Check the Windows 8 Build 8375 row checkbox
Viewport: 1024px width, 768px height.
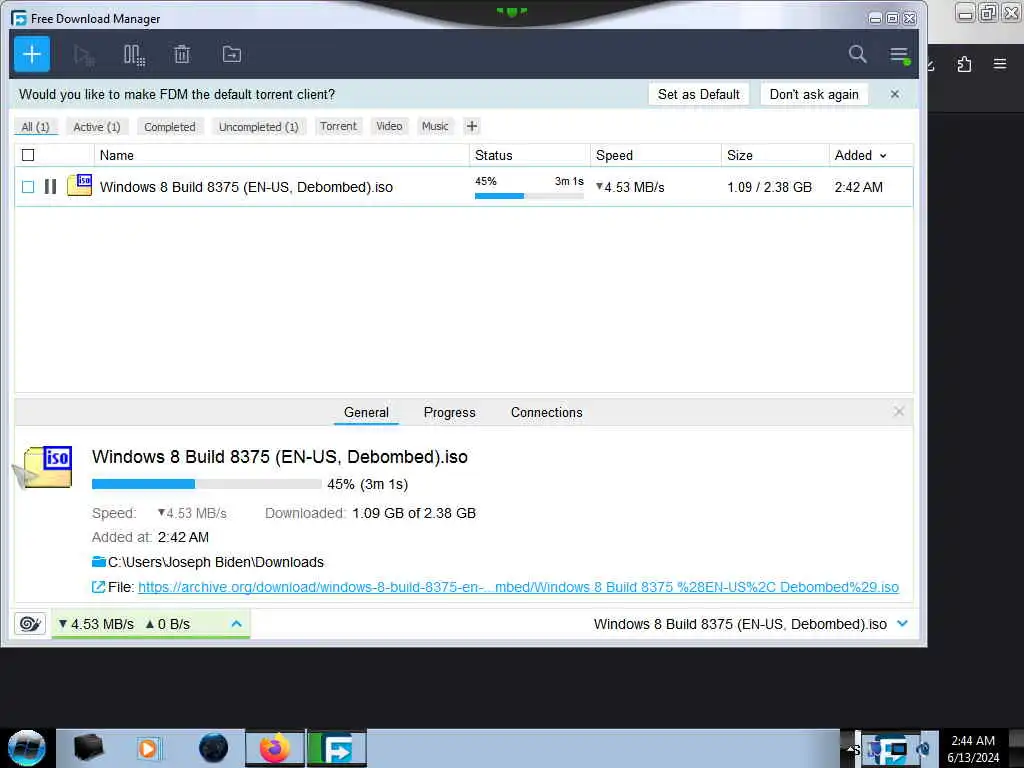tap(28, 187)
